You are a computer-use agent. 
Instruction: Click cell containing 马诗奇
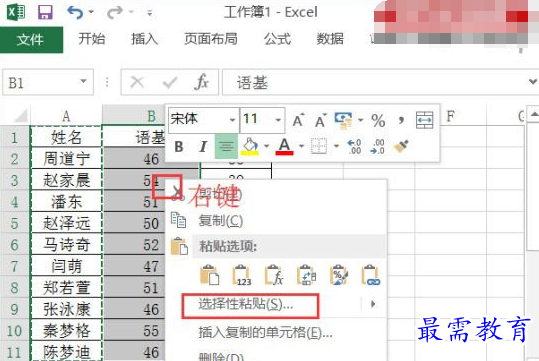[x=66, y=245]
